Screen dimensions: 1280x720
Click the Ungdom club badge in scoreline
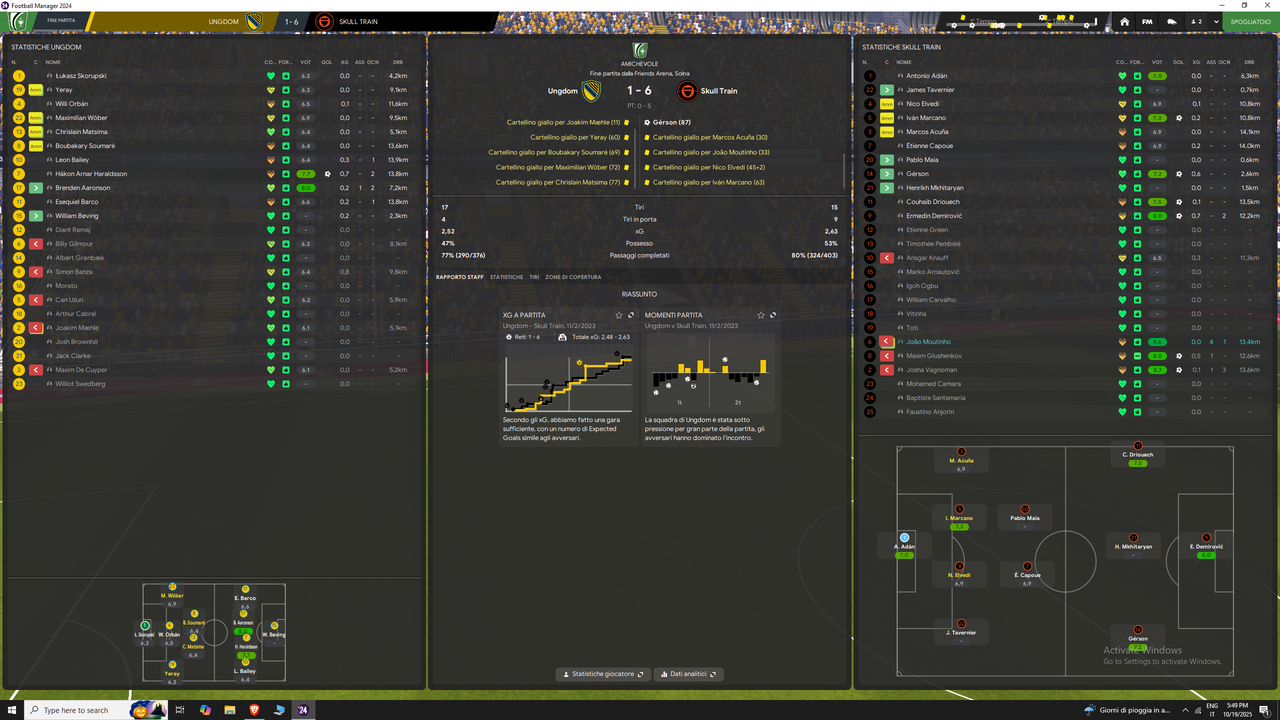(x=592, y=91)
